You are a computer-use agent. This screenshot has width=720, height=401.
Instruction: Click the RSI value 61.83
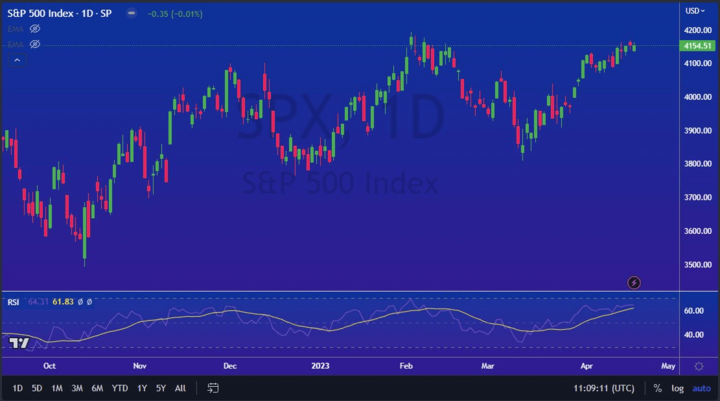pyautogui.click(x=63, y=302)
